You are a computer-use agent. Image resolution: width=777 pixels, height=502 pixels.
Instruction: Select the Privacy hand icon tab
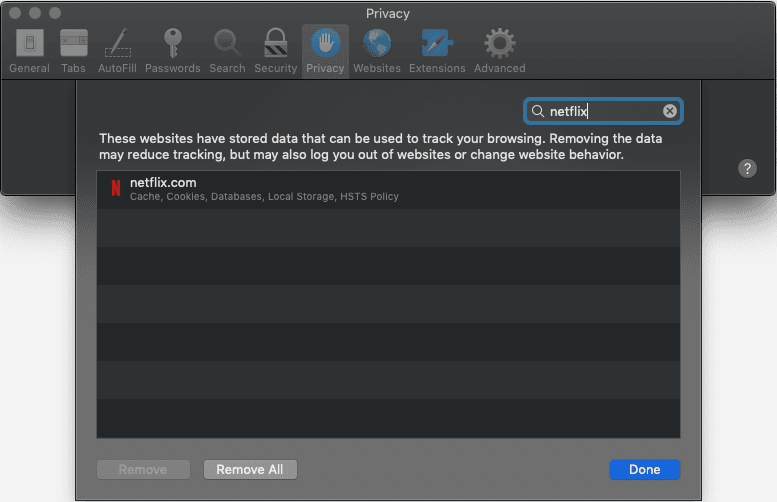[325, 52]
